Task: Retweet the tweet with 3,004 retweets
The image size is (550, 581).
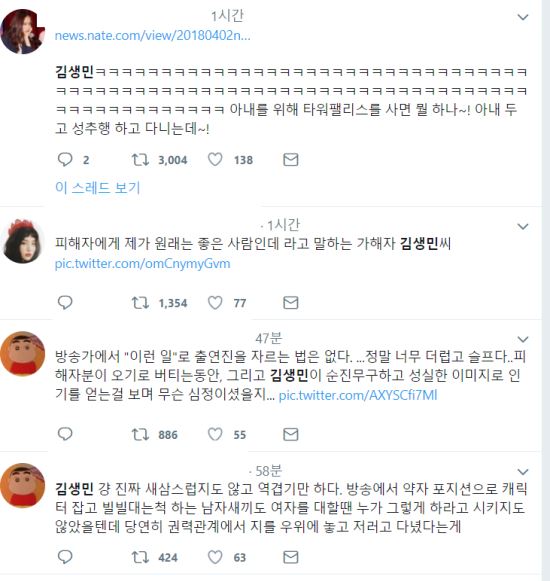Action: coord(140,160)
